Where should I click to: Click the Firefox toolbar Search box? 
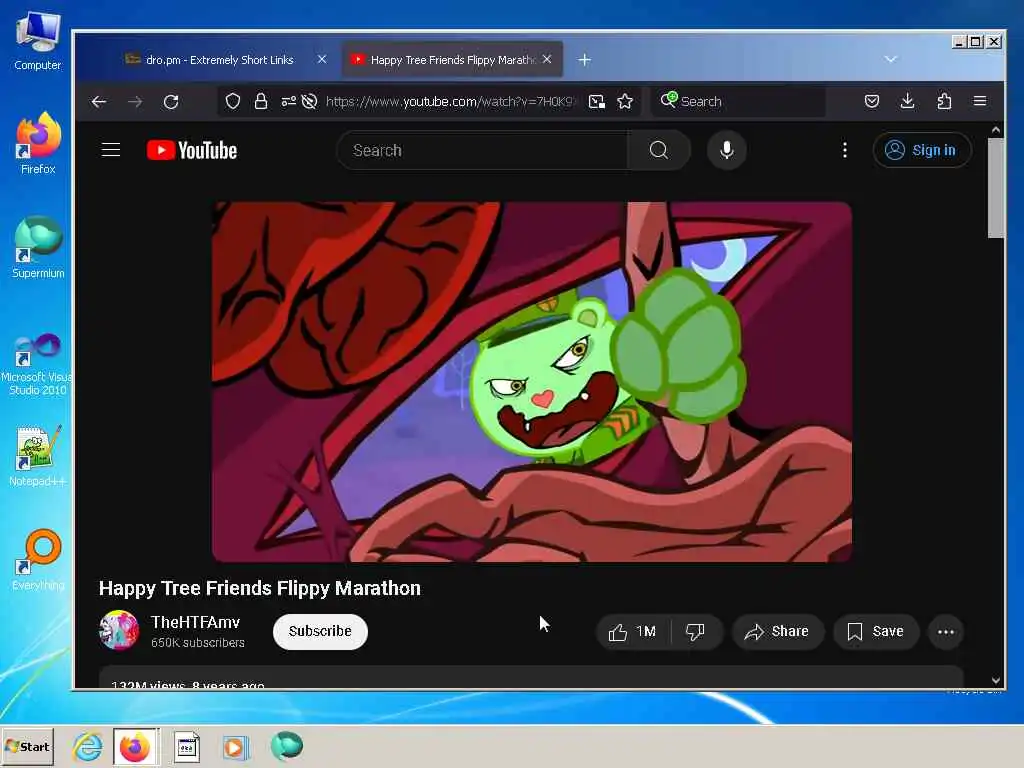click(738, 101)
